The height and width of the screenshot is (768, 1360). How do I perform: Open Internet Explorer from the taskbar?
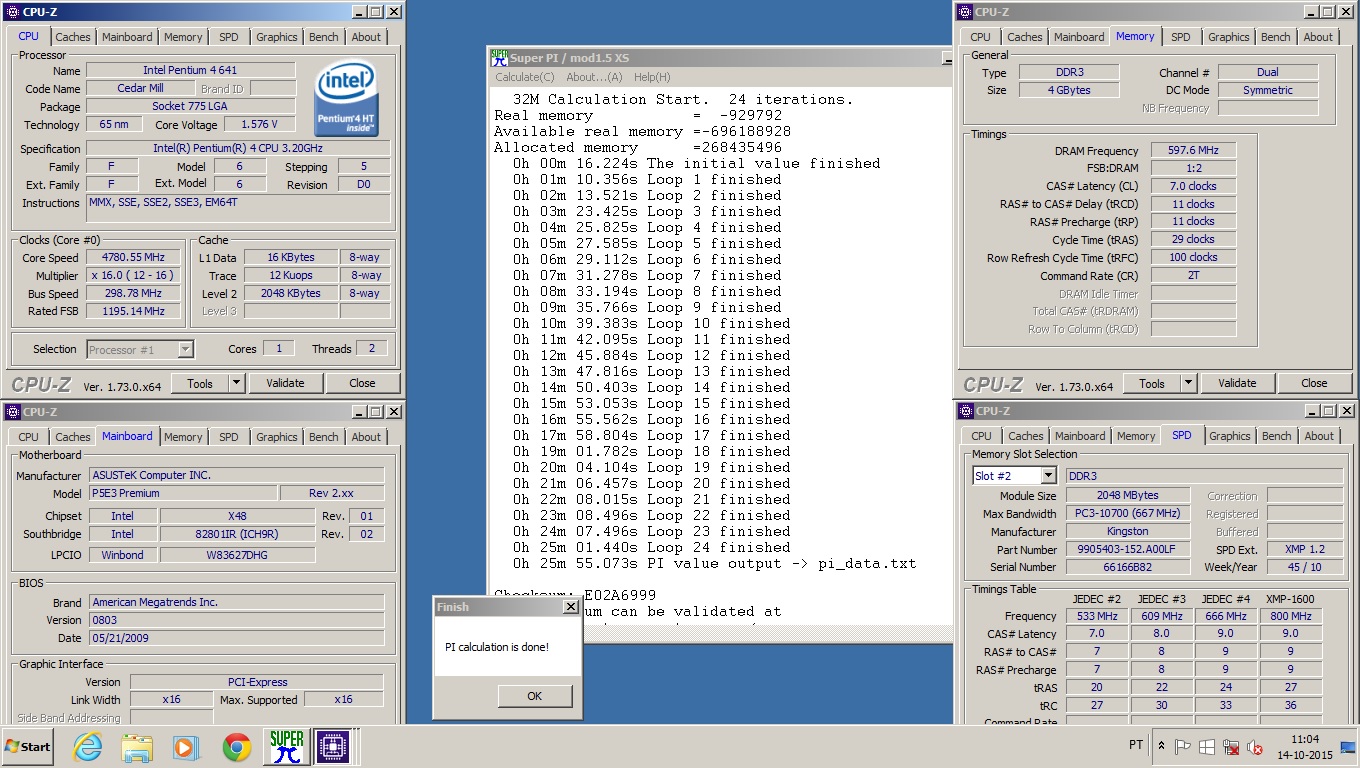[88, 747]
